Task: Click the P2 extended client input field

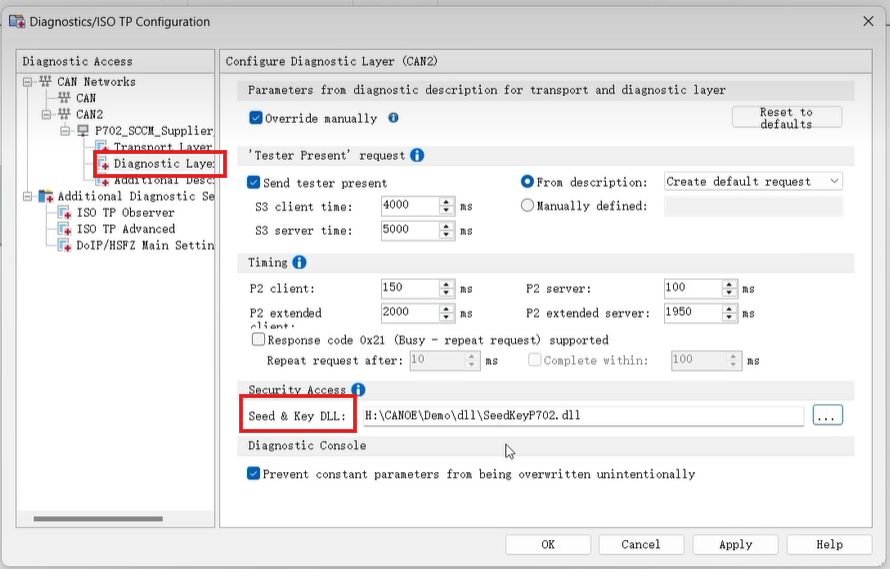Action: point(410,312)
